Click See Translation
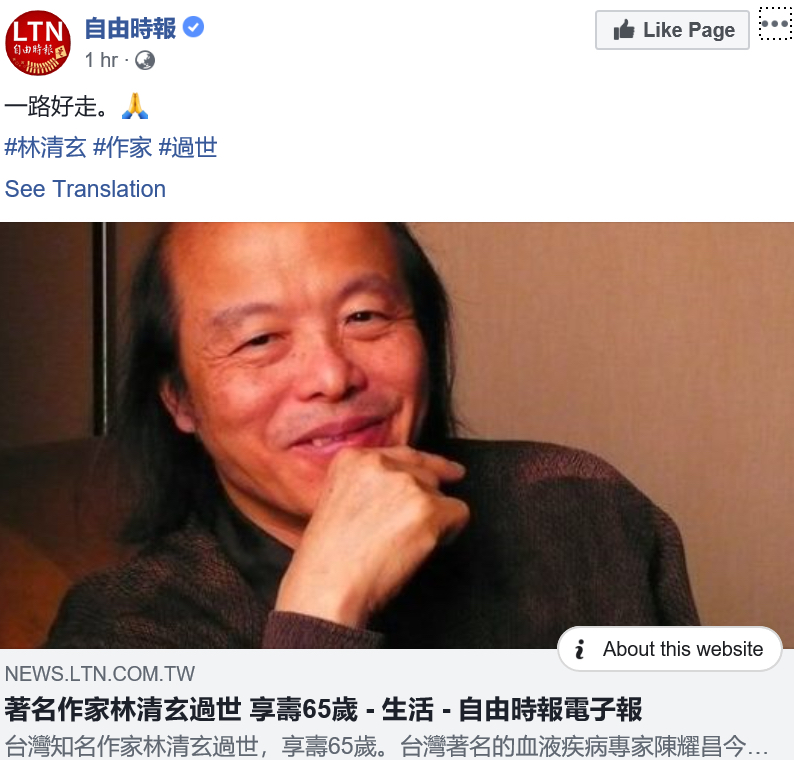This screenshot has height=760, width=794. (85, 189)
